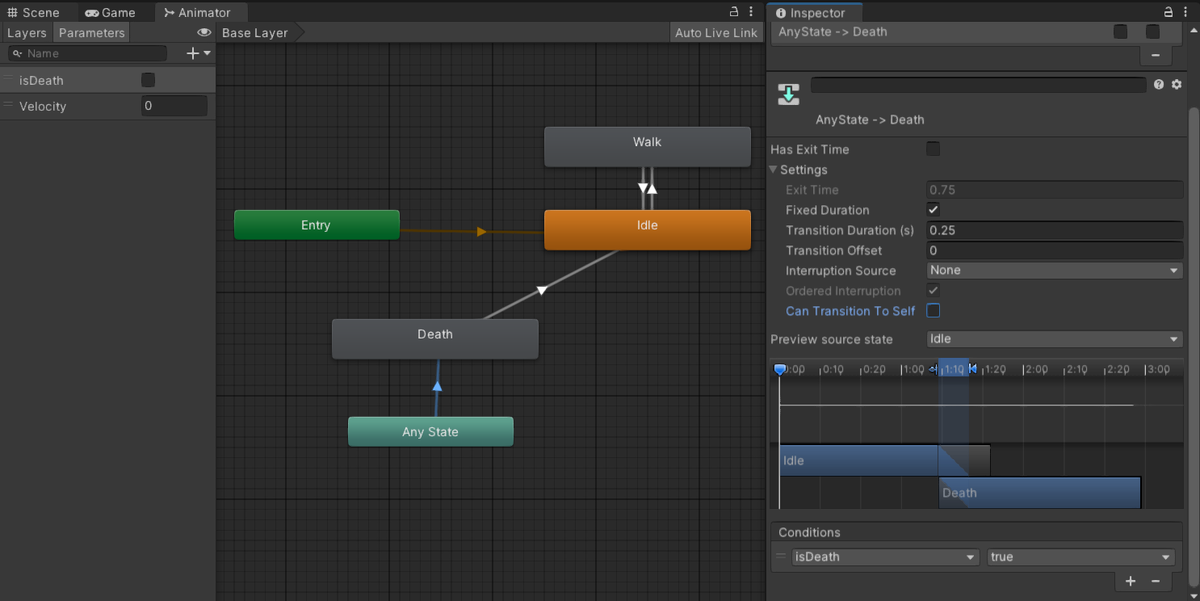Toggle the isDeath parameter checkbox
The width and height of the screenshot is (1200, 601).
148,80
